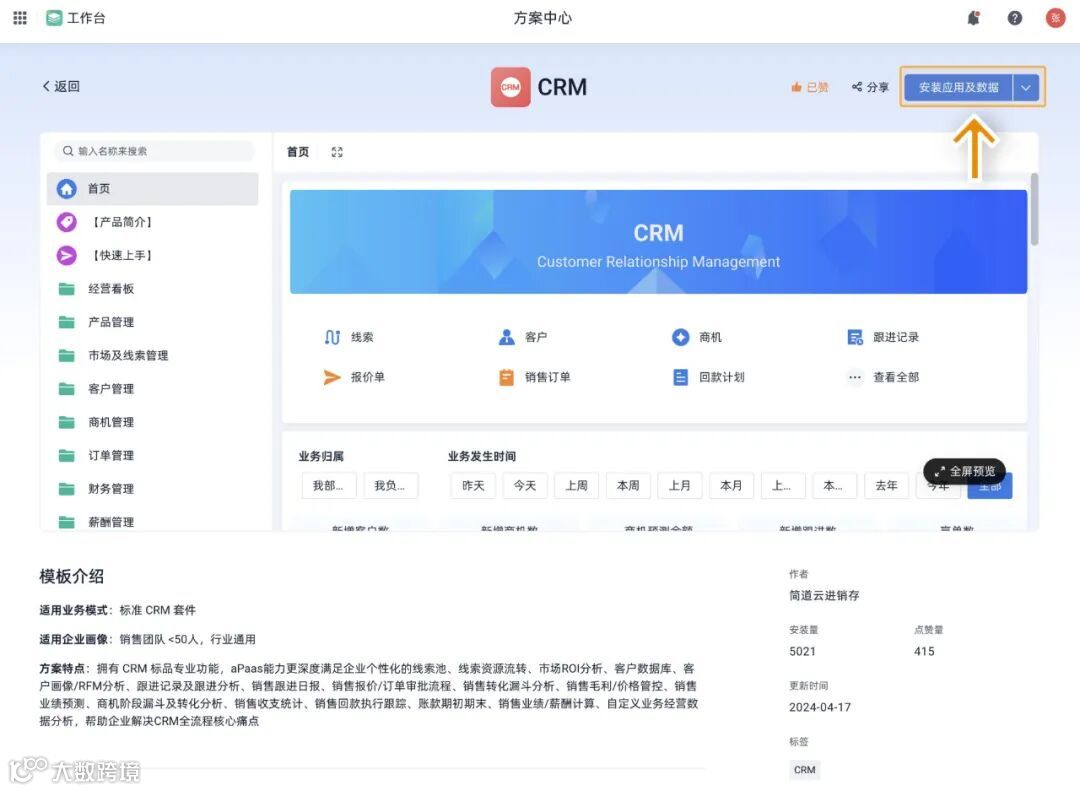Select the 去年 time filter
This screenshot has height=791, width=1080.
tap(886, 486)
